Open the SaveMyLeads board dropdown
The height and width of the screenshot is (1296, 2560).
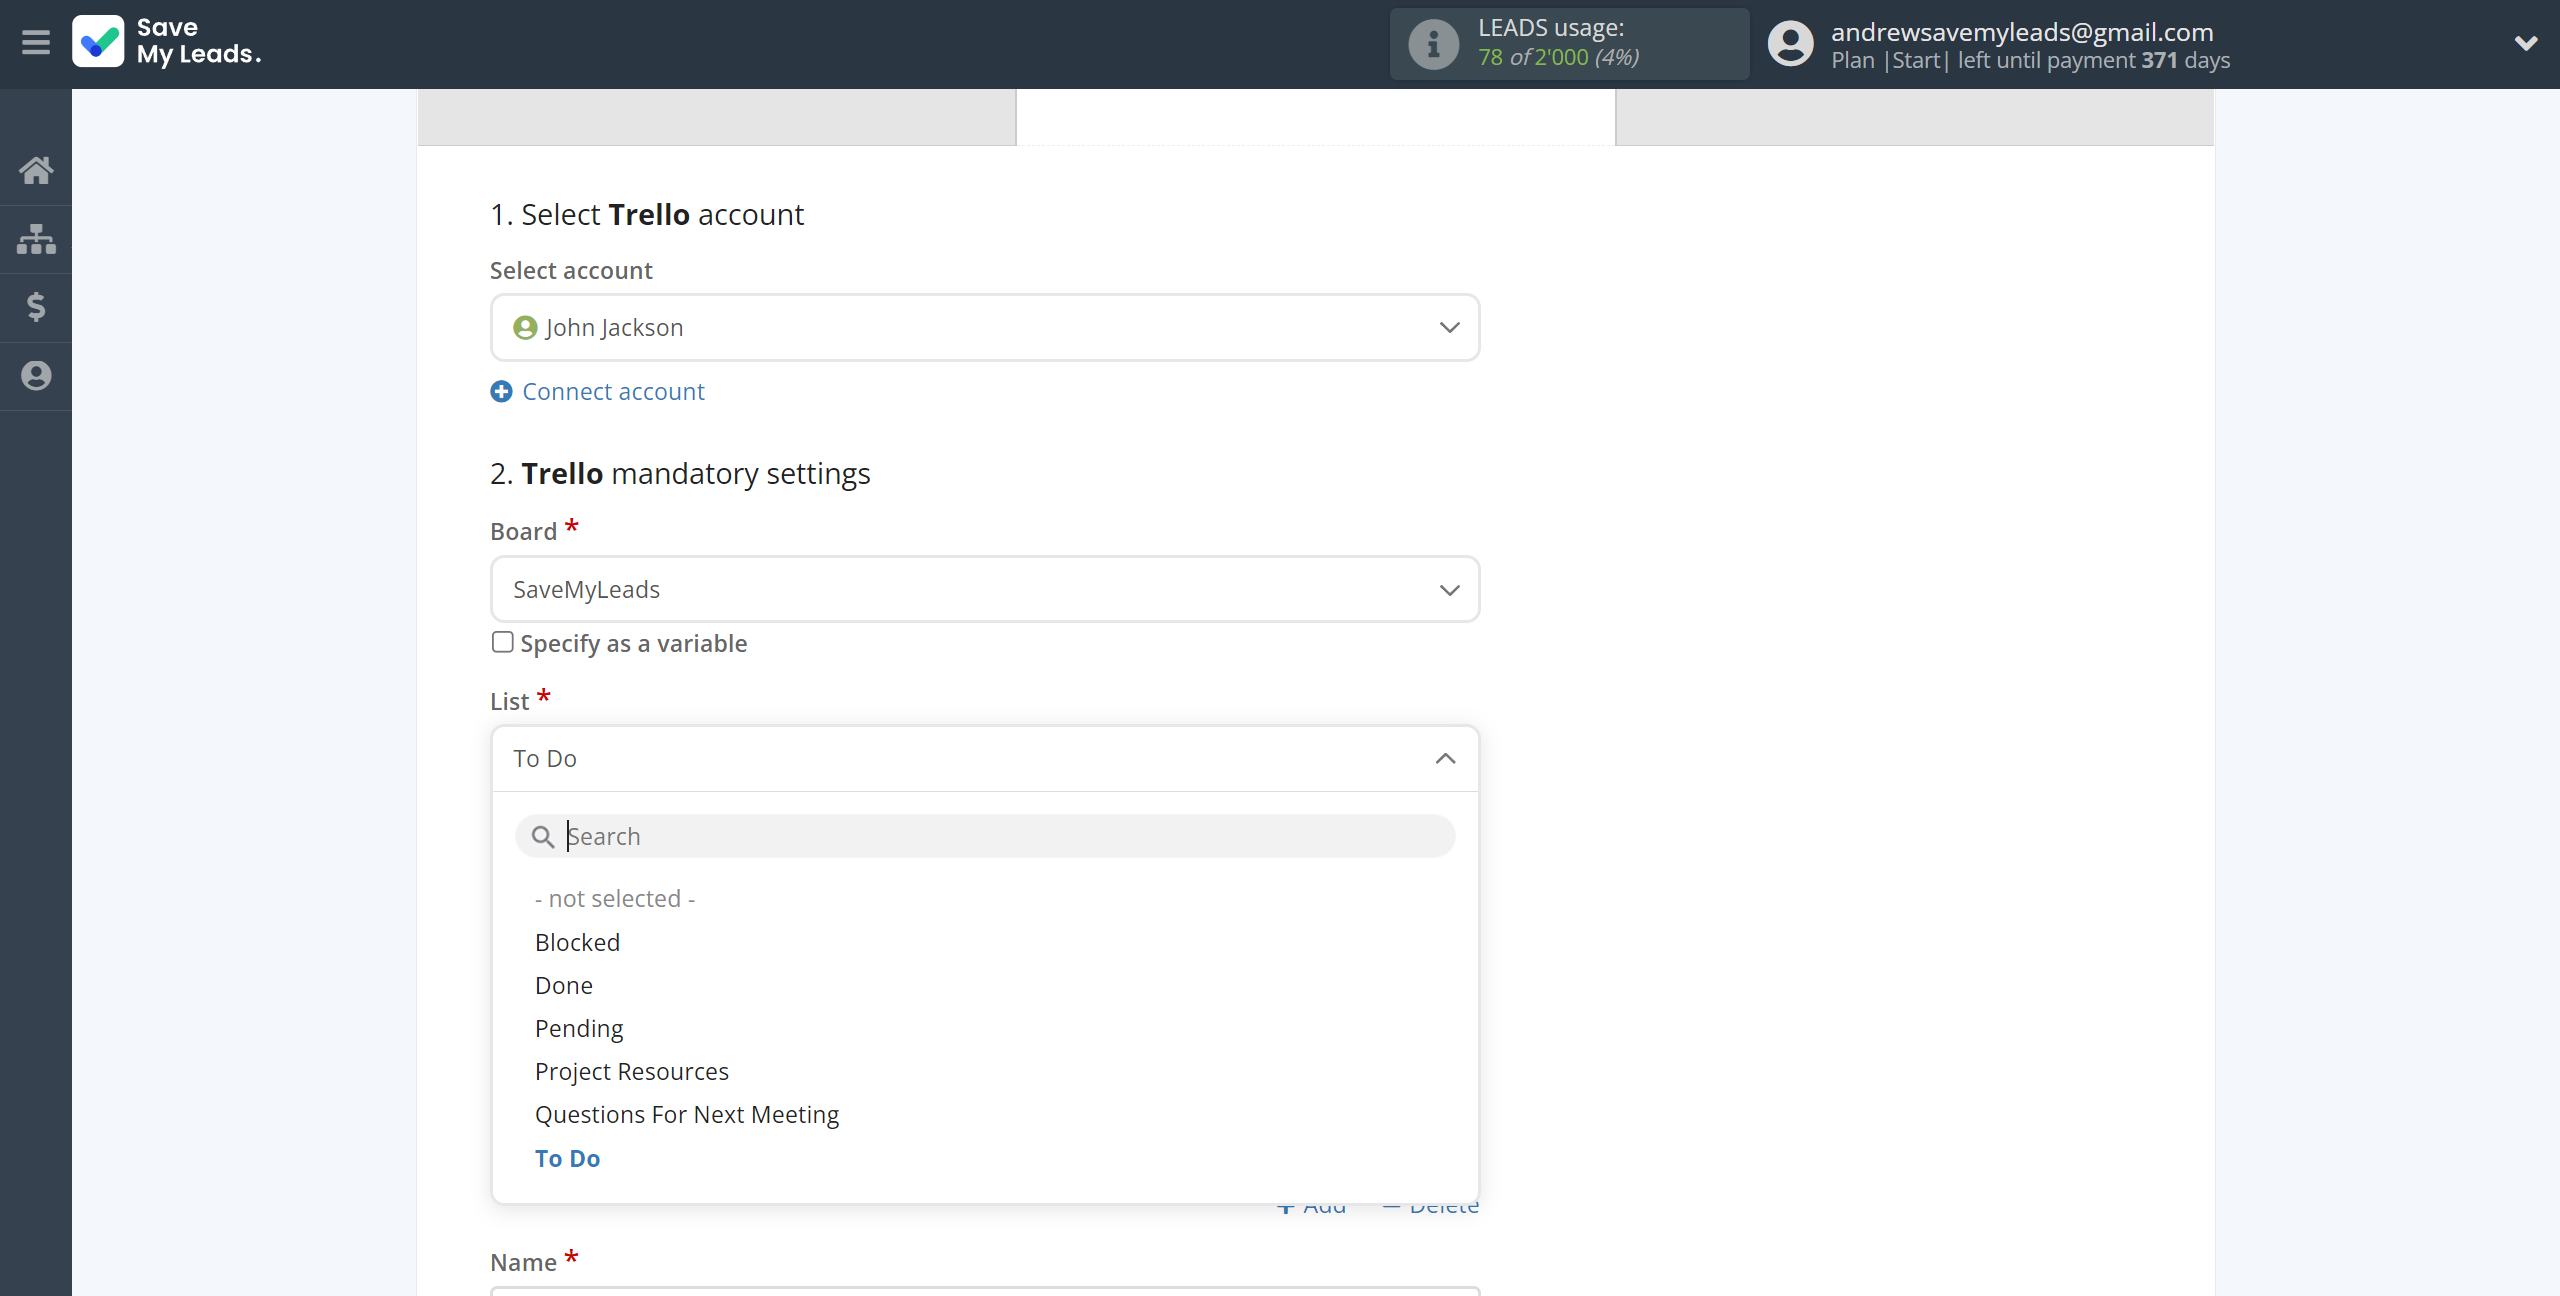click(985, 590)
